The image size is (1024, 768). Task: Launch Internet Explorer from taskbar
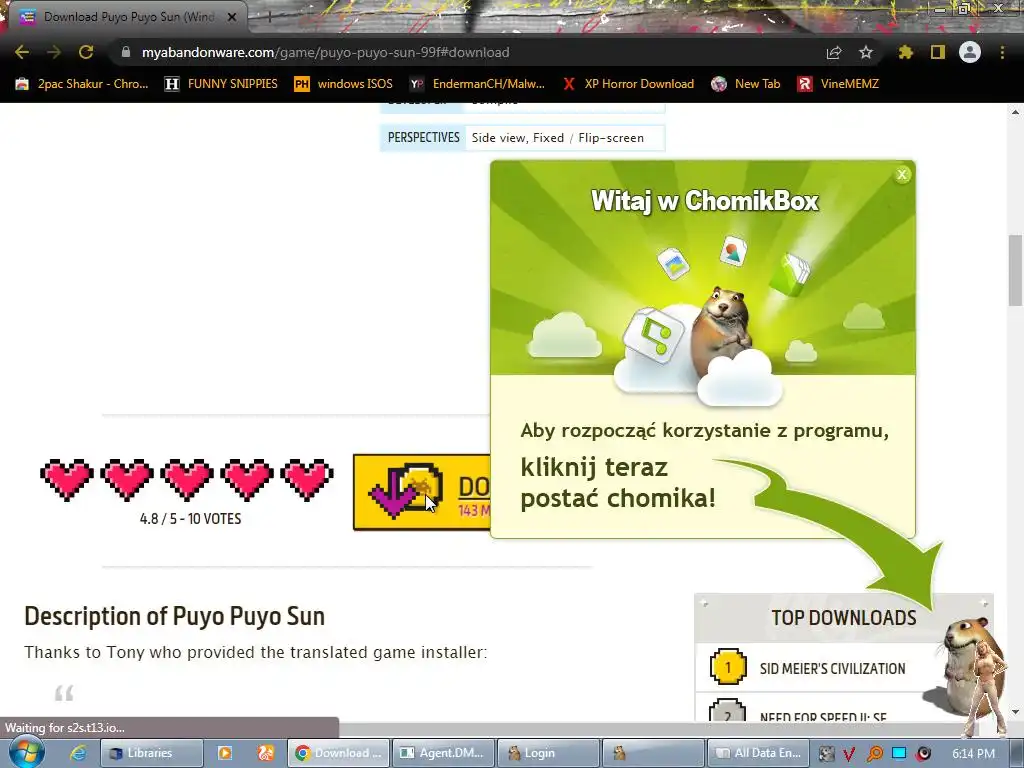pyautogui.click(x=78, y=753)
